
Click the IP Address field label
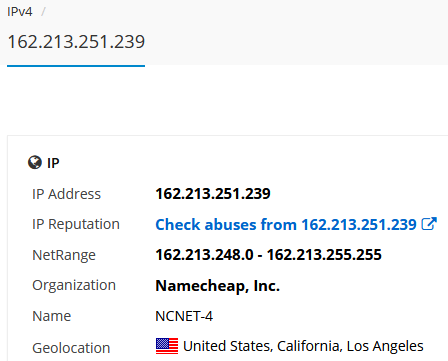66,194
